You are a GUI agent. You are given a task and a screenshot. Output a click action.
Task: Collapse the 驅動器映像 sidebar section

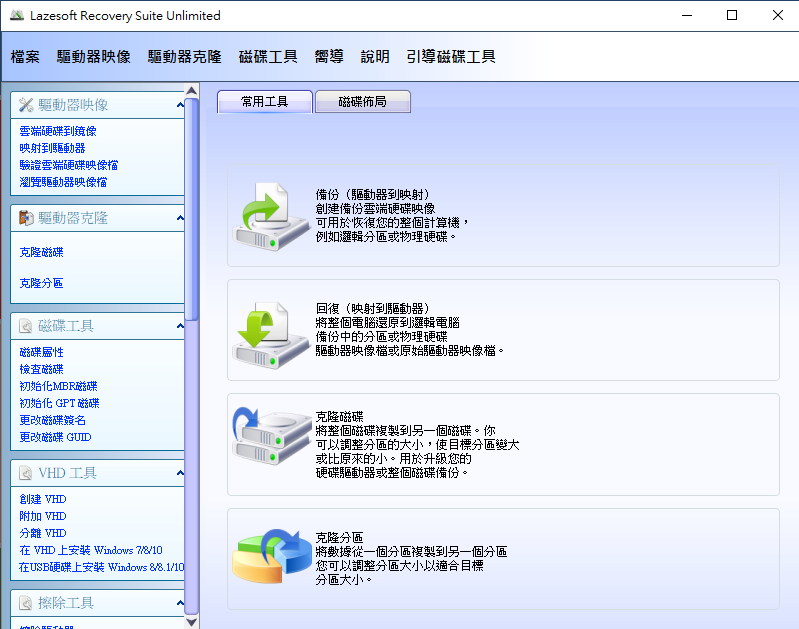pos(180,105)
